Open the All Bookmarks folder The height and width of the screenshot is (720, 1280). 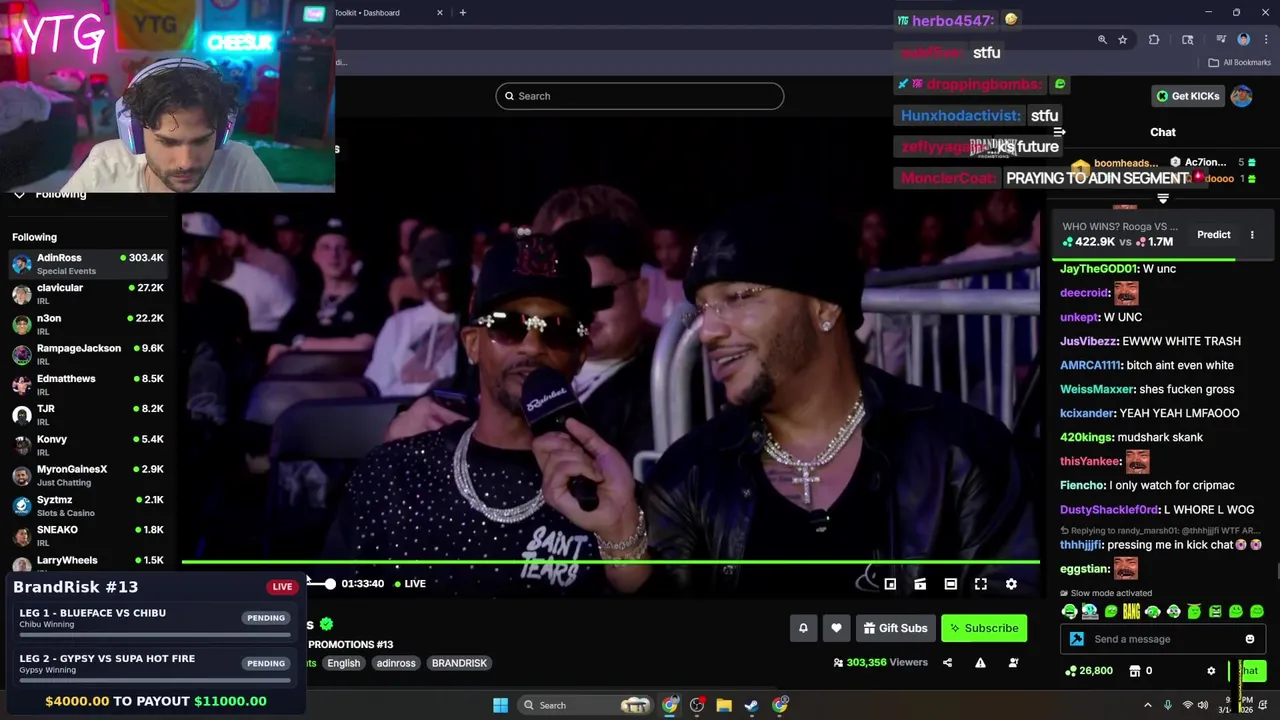coord(1239,62)
